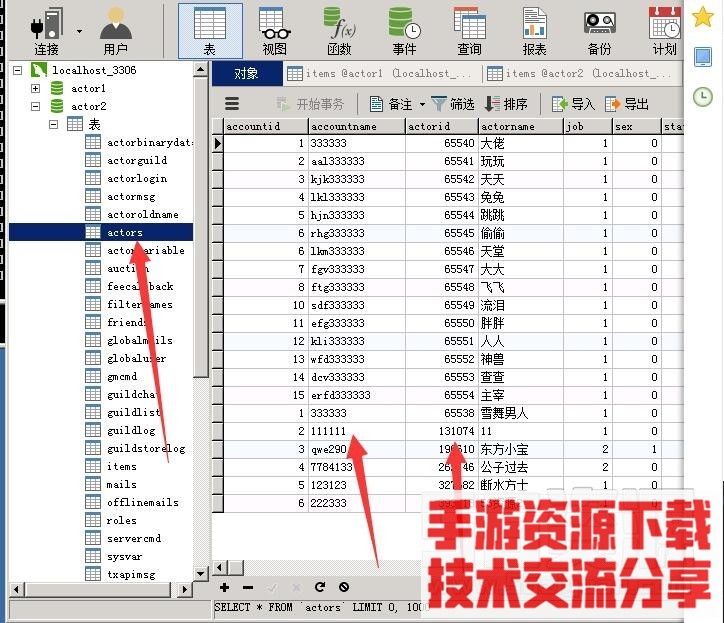The width and height of the screenshot is (724, 623).
Task: Open the 连接 (Connection) toolbar button
Action: pyautogui.click(x=46, y=31)
